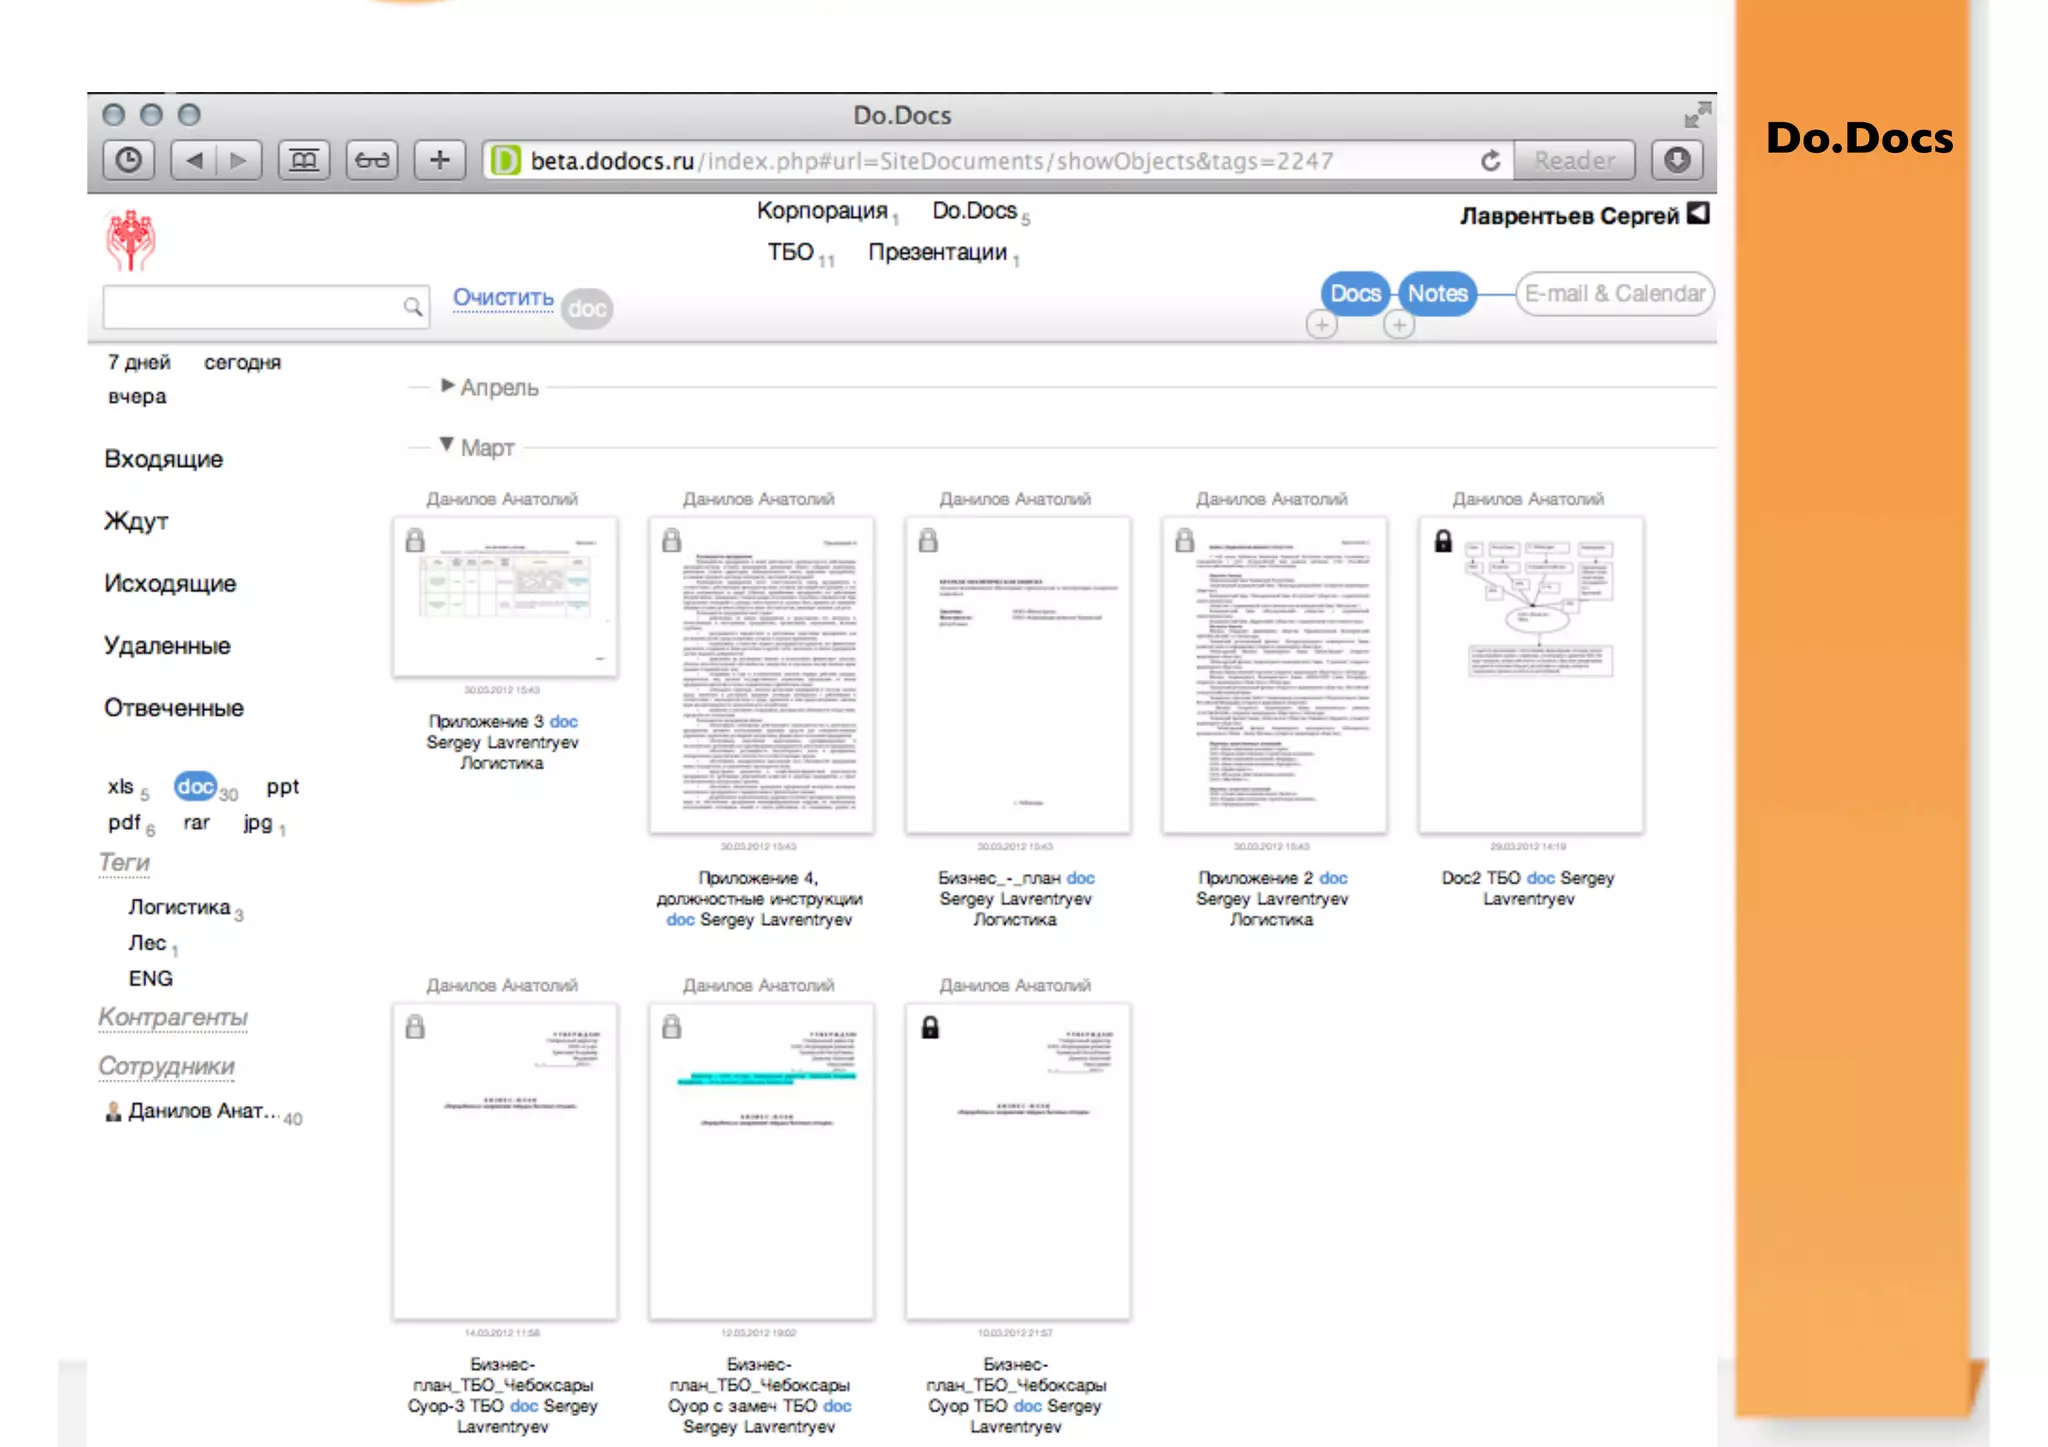
Task: Open the downloads arrow icon
Action: pyautogui.click(x=1677, y=161)
